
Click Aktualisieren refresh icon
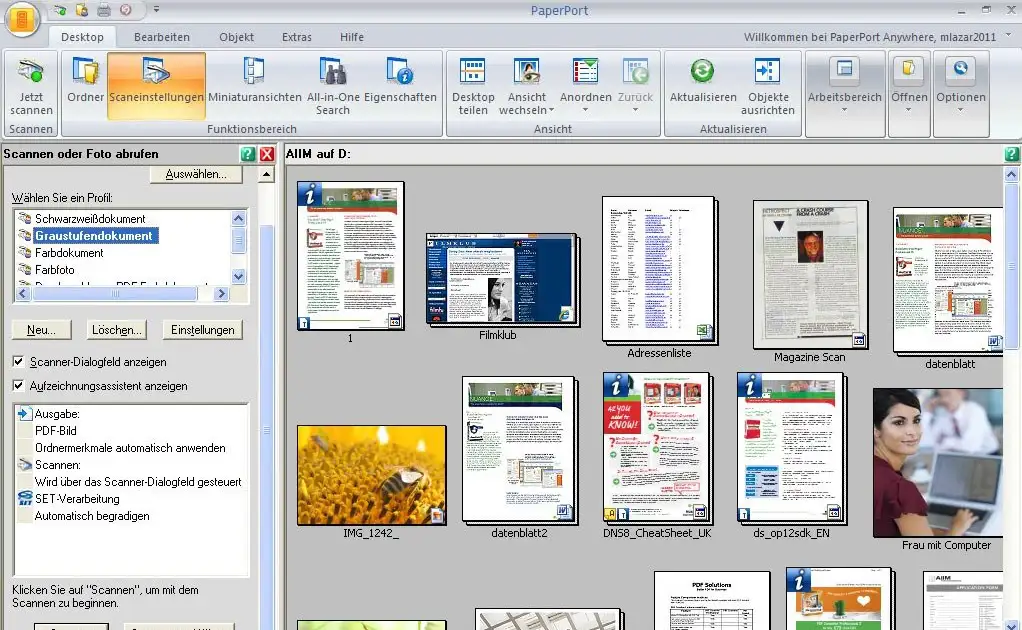tap(703, 74)
